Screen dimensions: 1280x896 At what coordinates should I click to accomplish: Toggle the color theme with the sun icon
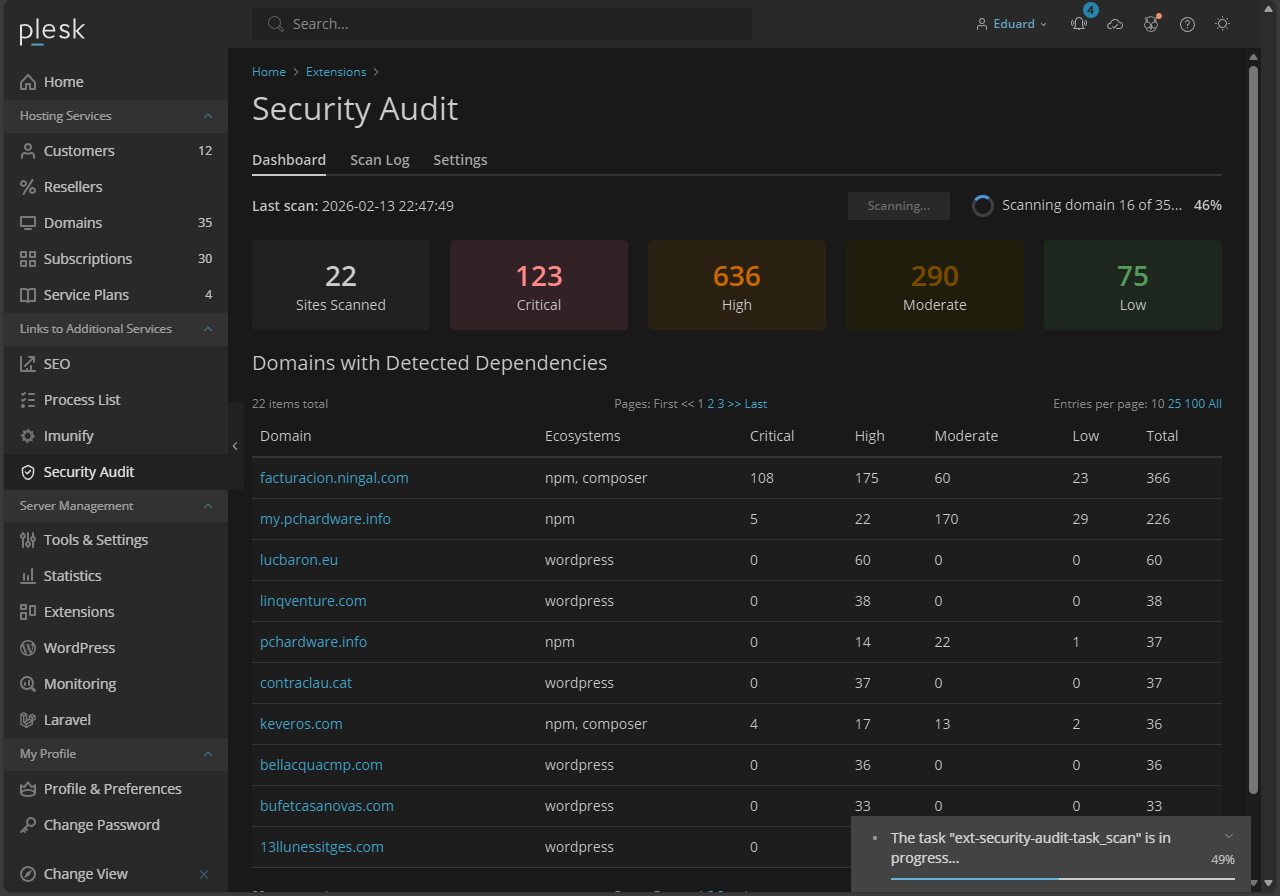pyautogui.click(x=1222, y=23)
